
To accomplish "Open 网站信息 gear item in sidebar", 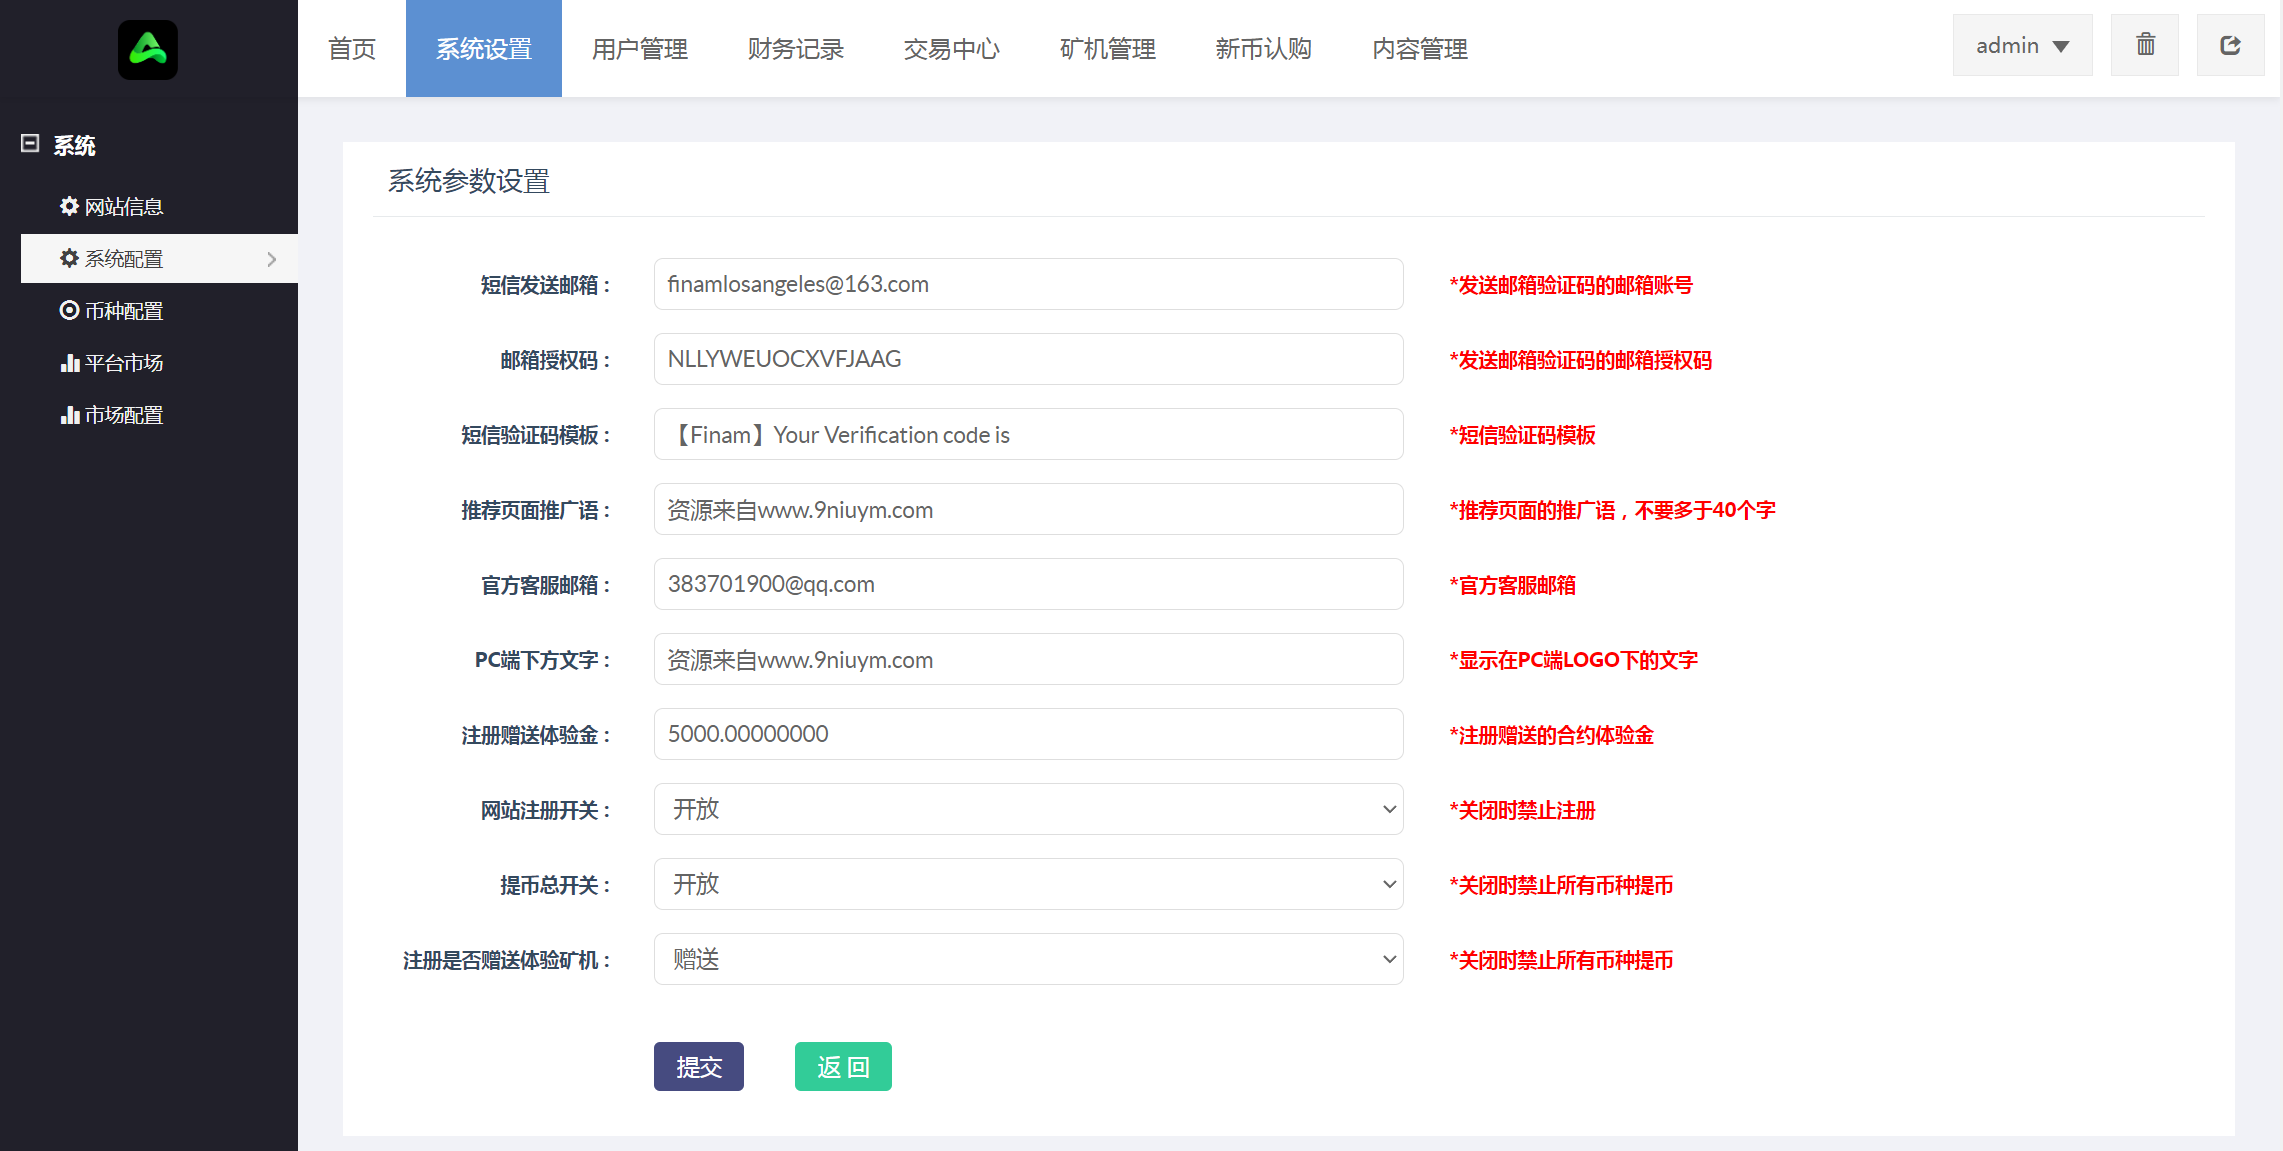I will (x=111, y=206).
